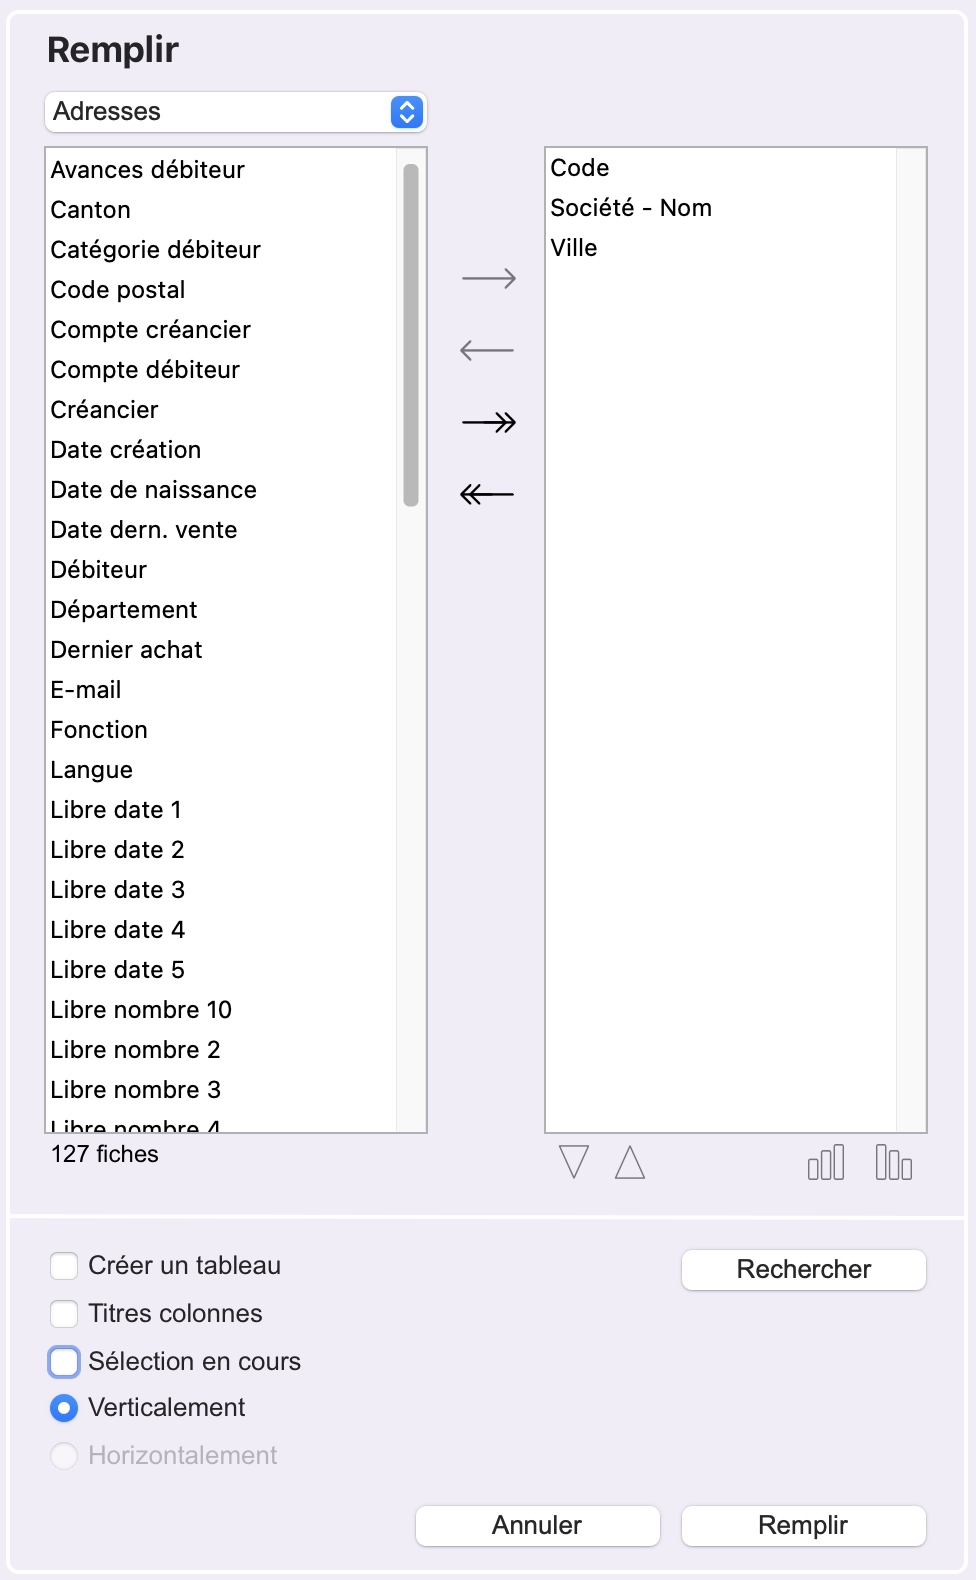Move selected field down with triangle icon
This screenshot has width=976, height=1580.
tap(574, 1162)
